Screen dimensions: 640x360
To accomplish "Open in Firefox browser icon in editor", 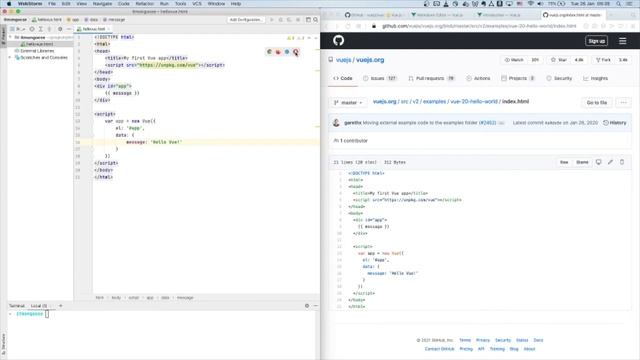I will (278, 52).
